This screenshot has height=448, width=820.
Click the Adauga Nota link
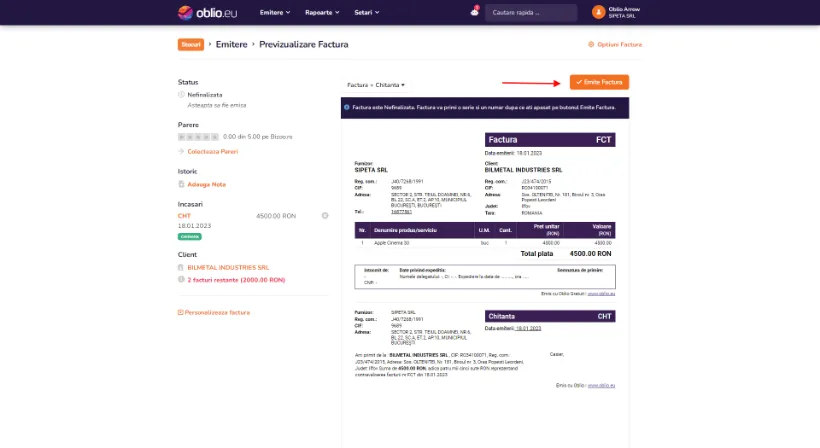(207, 185)
